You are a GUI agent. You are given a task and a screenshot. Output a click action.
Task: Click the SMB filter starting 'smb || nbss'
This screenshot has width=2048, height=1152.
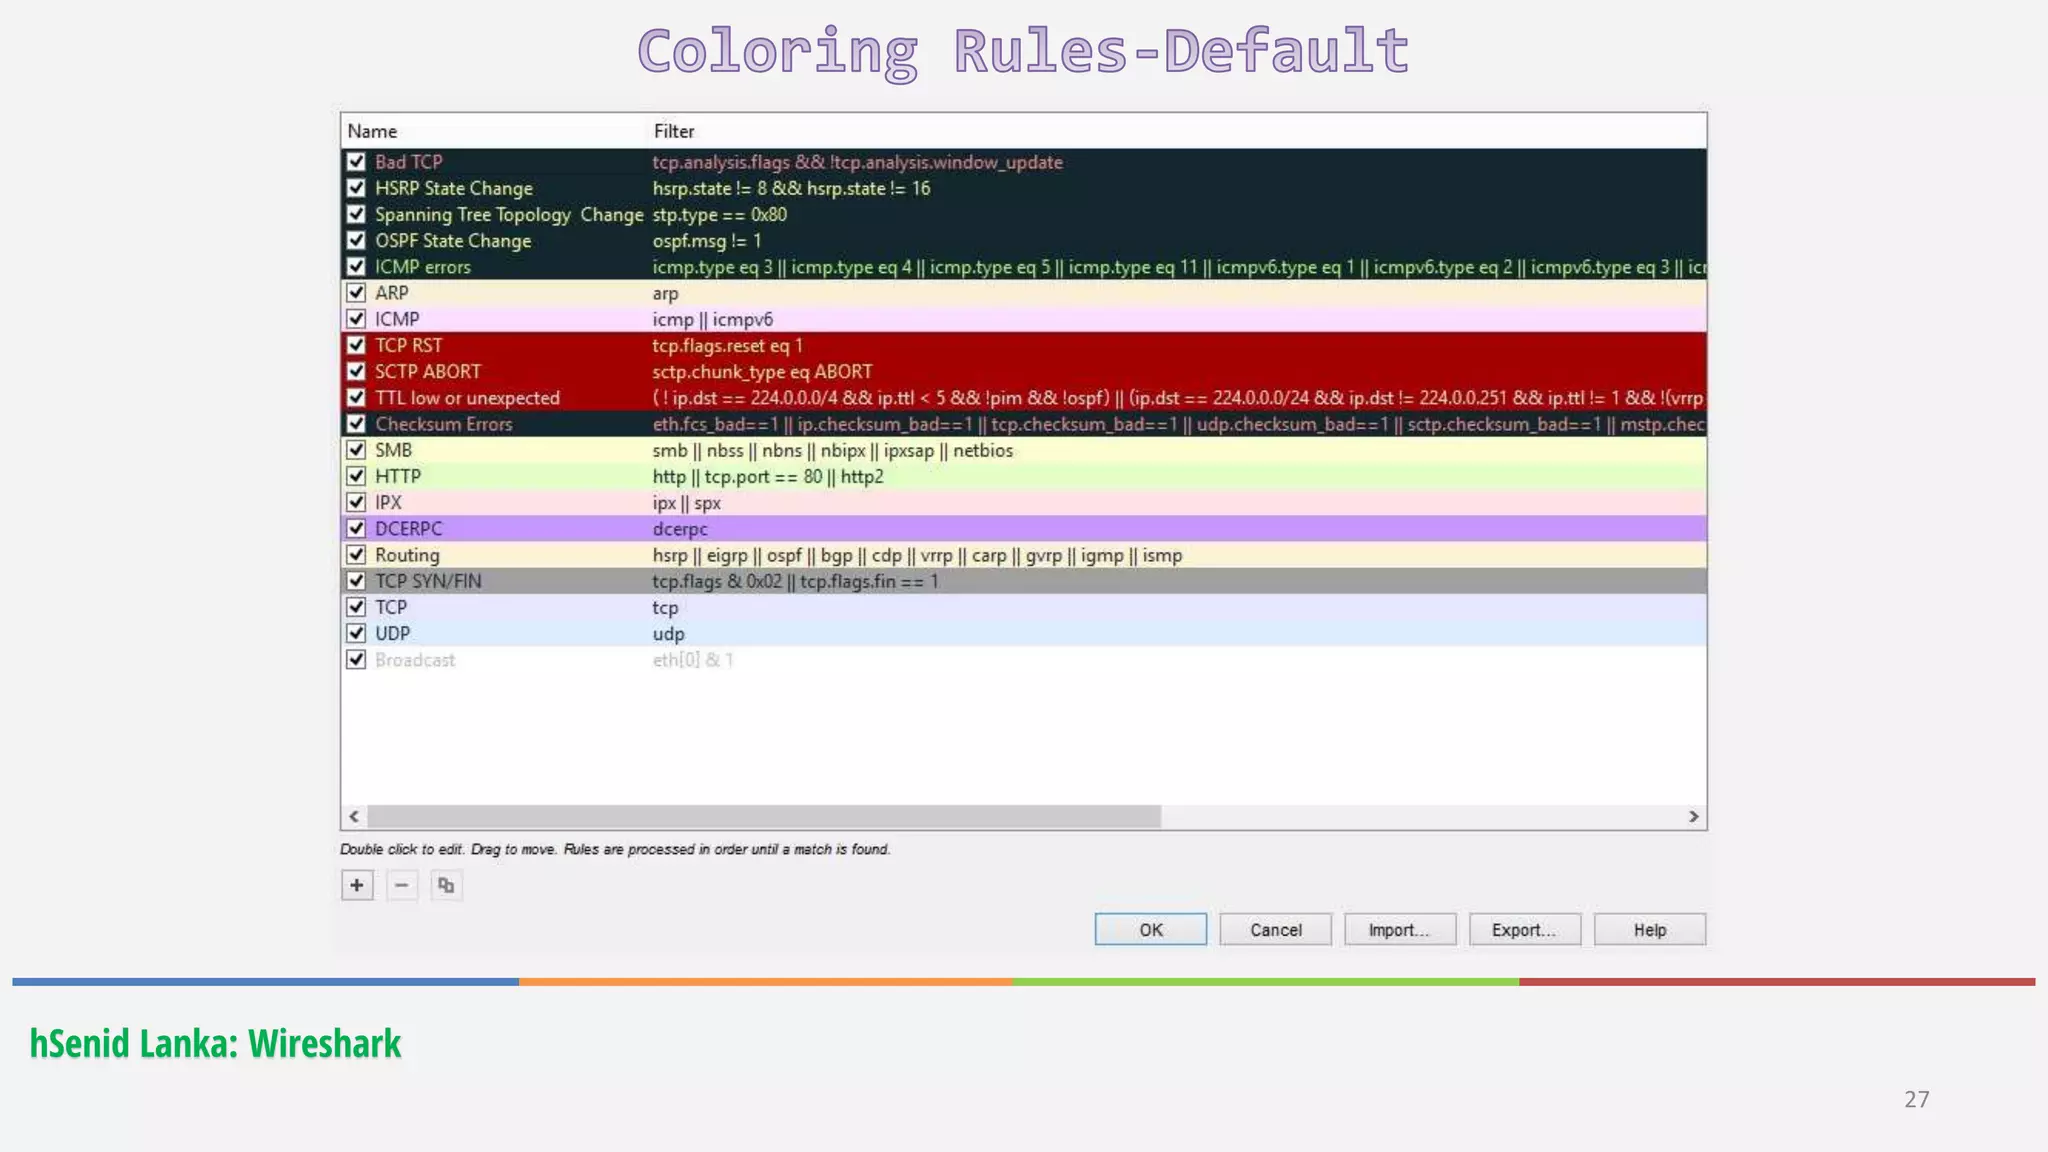point(833,450)
